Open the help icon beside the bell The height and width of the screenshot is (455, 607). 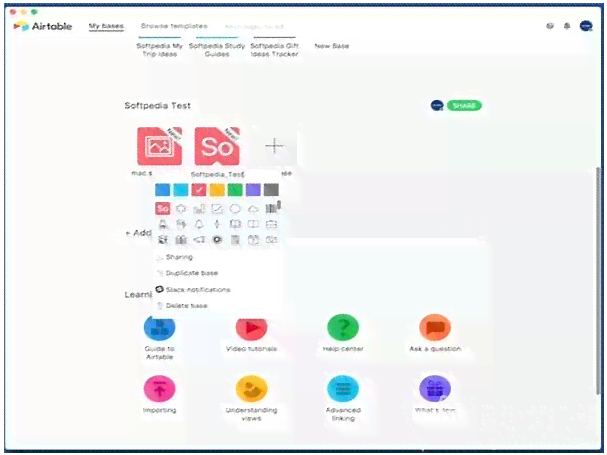pyautogui.click(x=550, y=26)
